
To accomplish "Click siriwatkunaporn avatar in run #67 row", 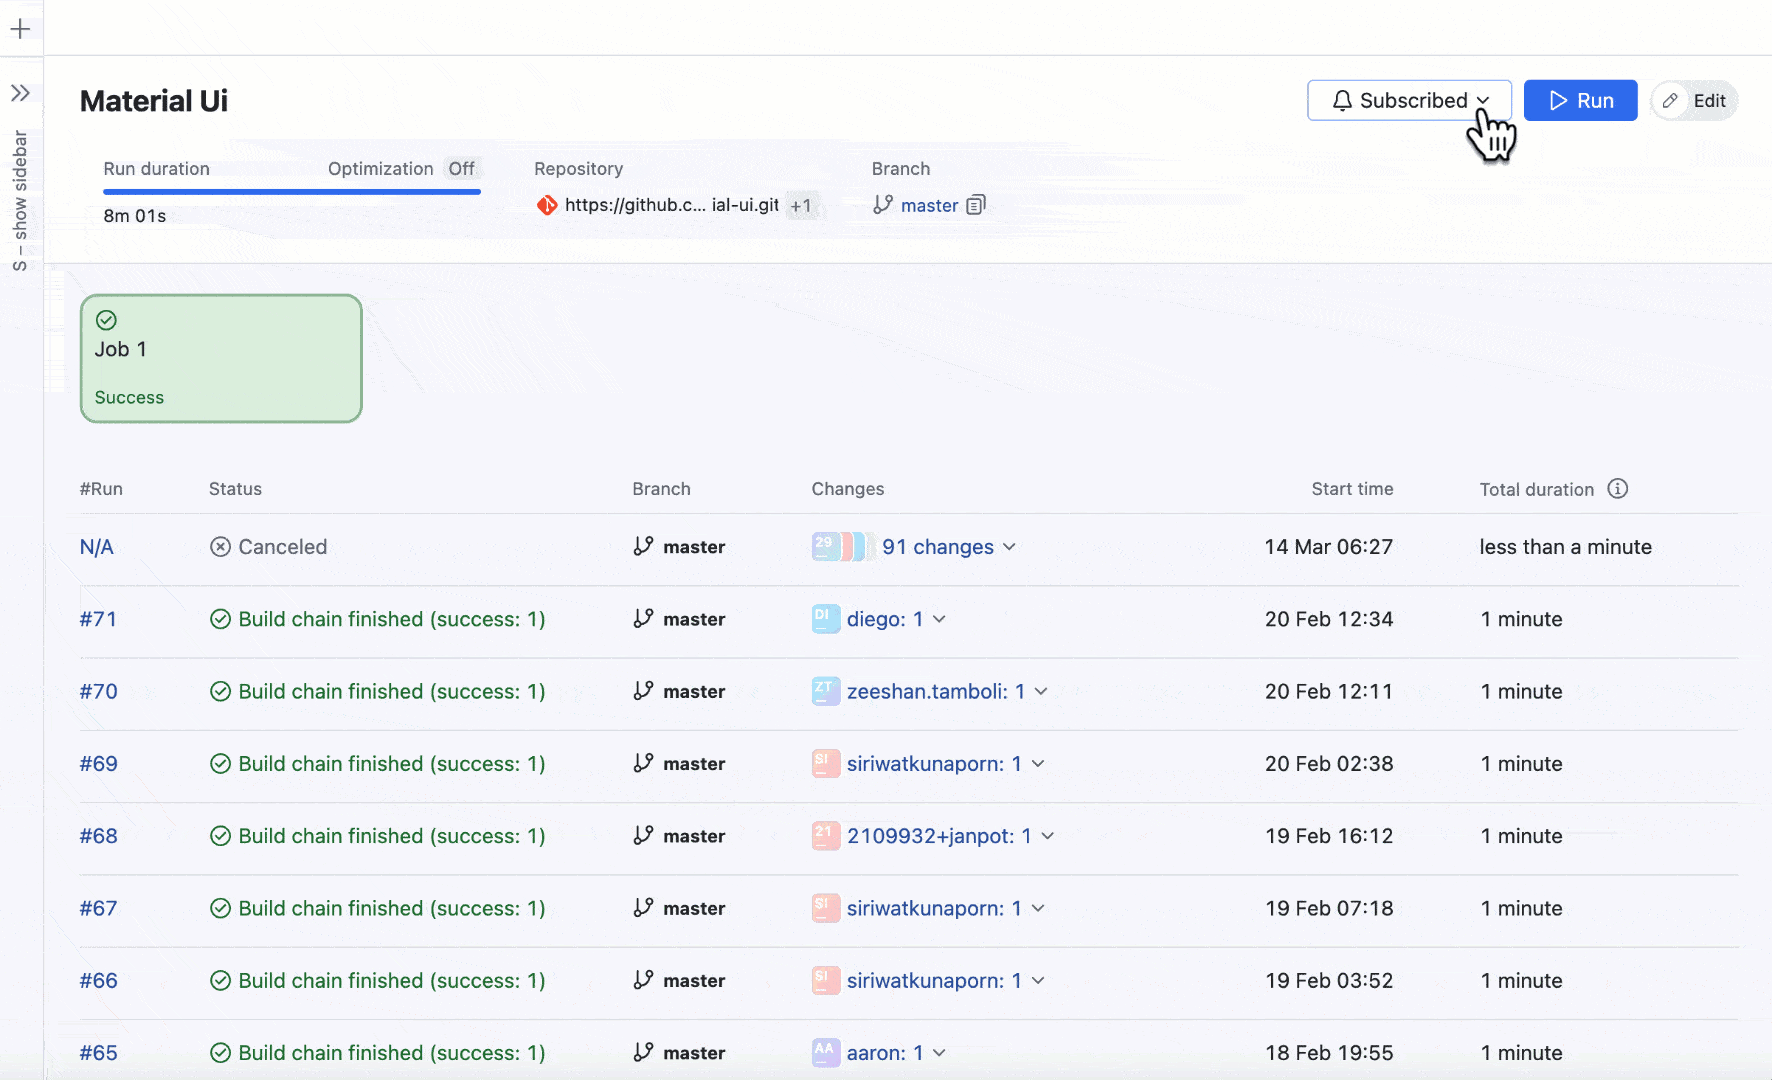I will (x=825, y=908).
